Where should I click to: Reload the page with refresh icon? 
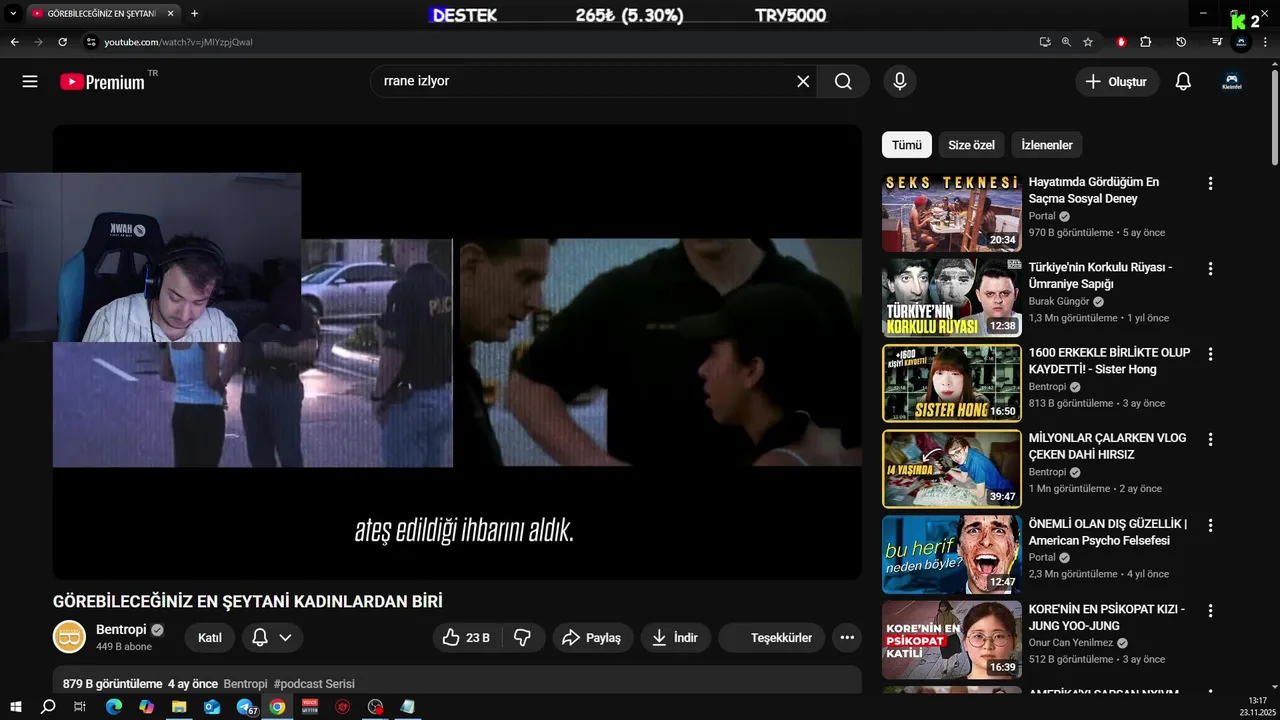pos(62,42)
